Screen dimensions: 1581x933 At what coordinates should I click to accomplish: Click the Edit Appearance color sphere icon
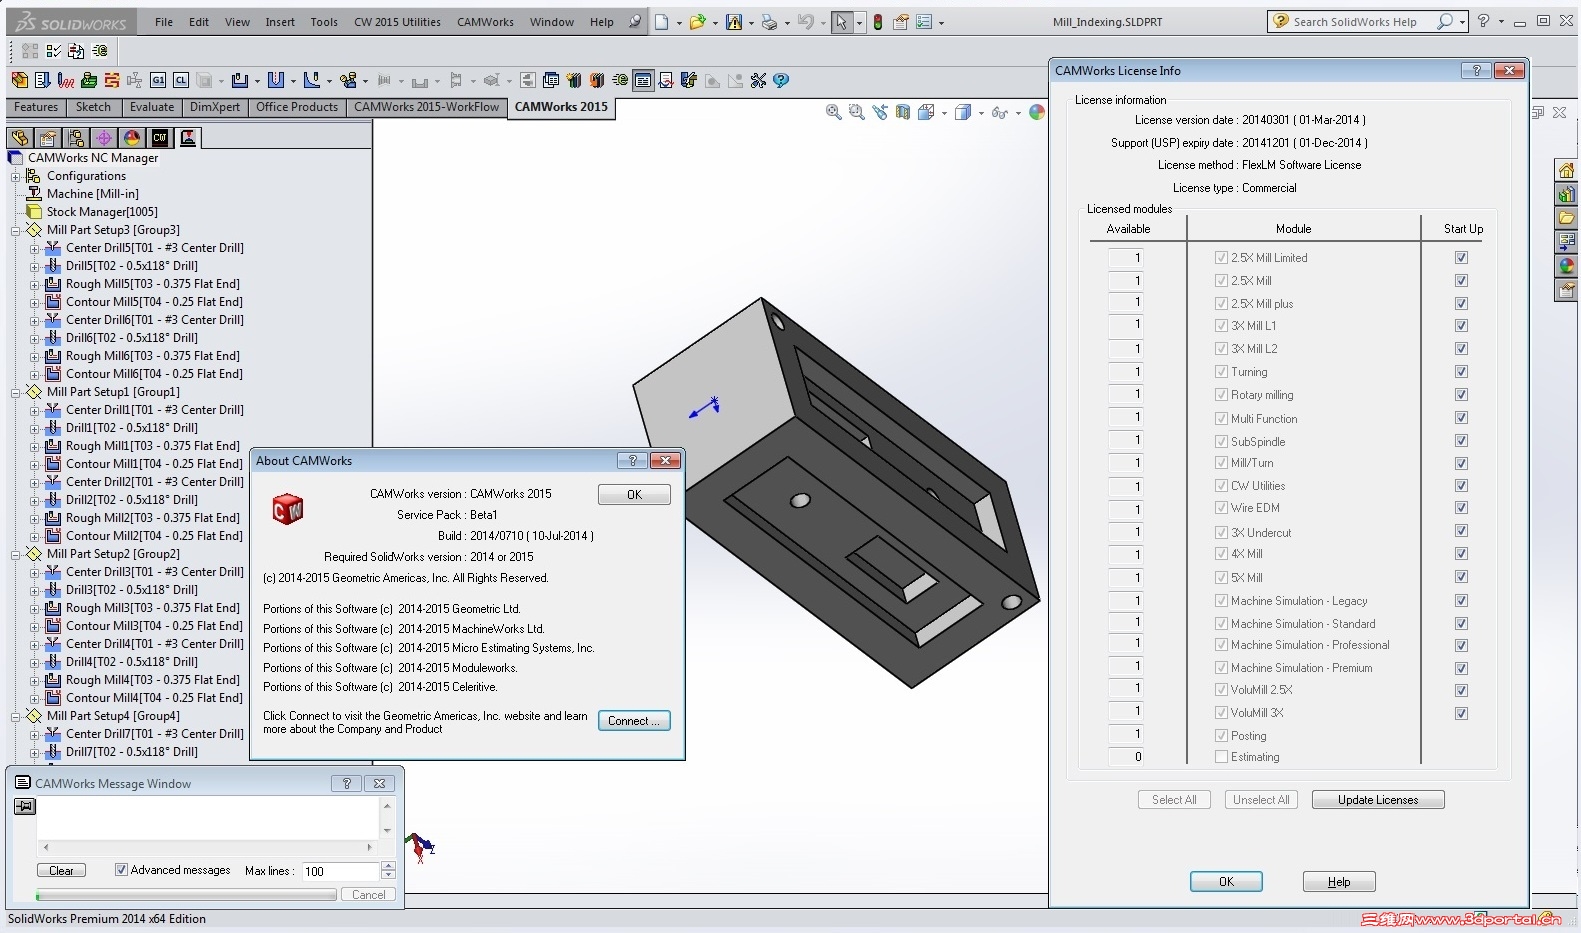1037,113
